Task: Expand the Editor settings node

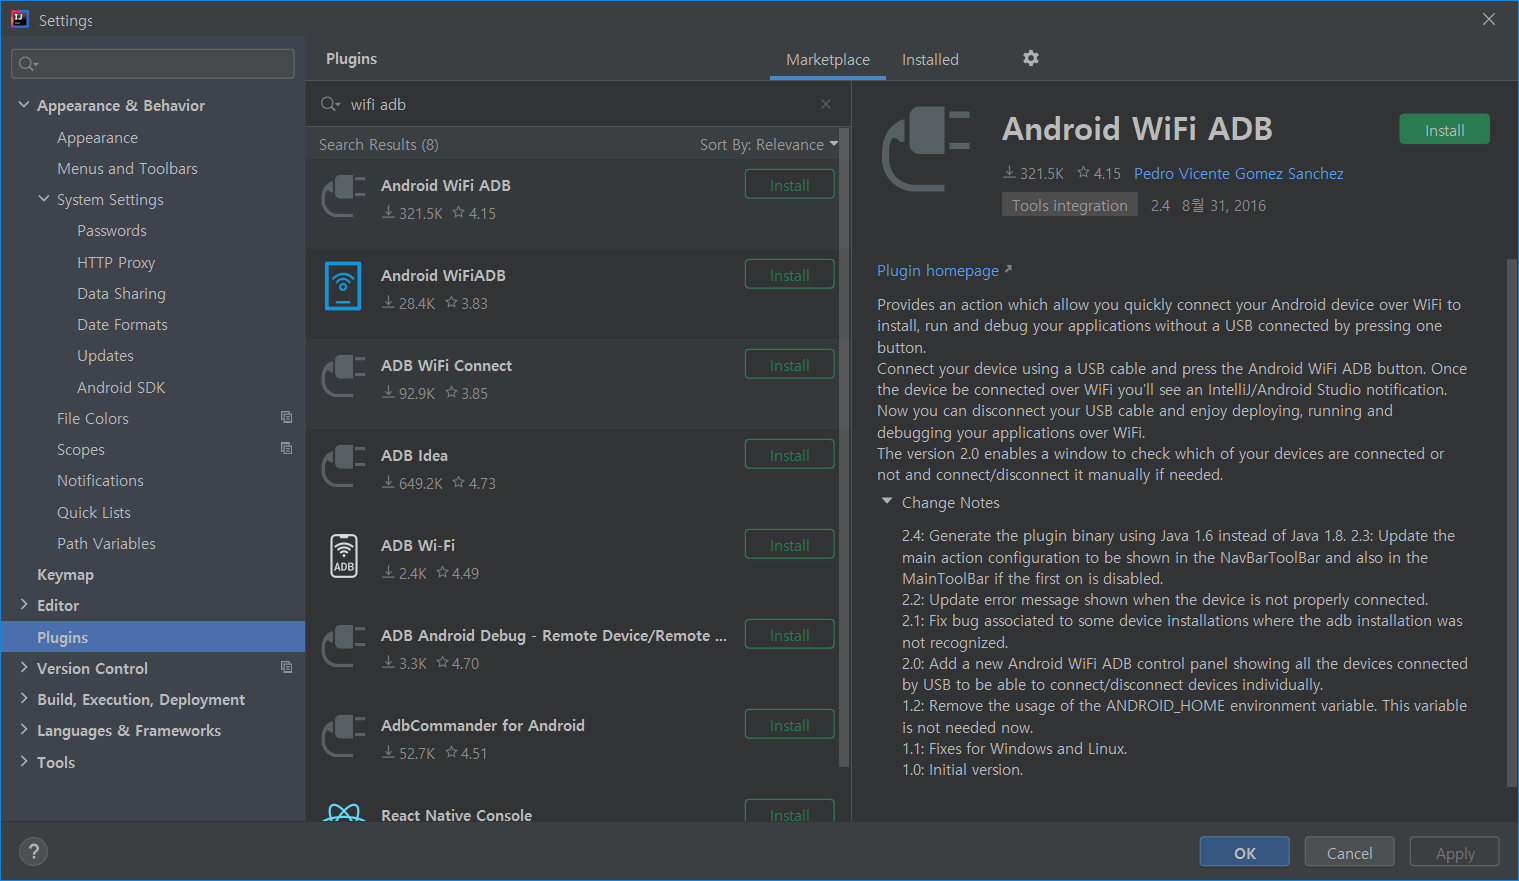Action: coord(24,604)
